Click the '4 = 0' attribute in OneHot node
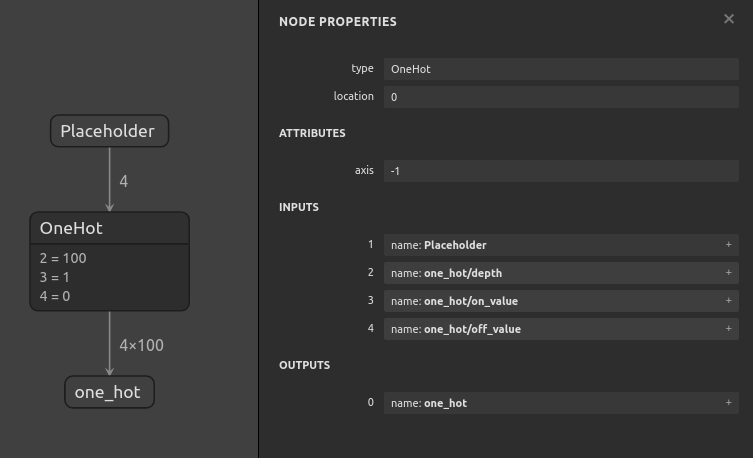The height and width of the screenshot is (458, 753). (55, 296)
